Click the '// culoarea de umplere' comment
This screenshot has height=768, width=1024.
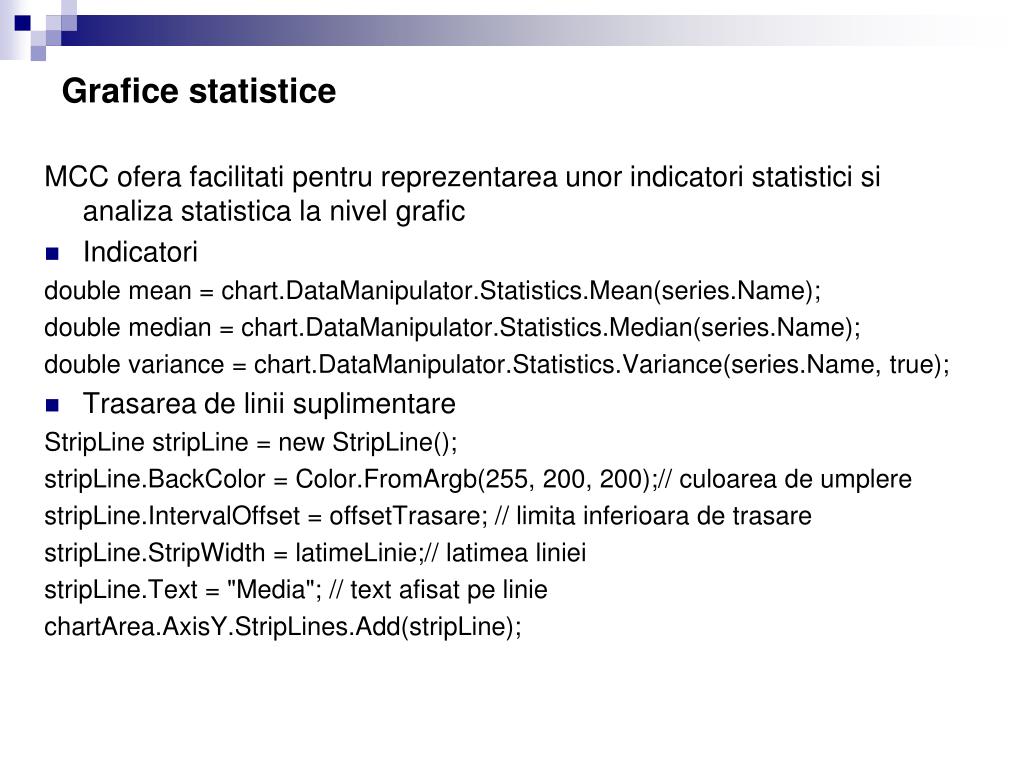click(x=786, y=479)
